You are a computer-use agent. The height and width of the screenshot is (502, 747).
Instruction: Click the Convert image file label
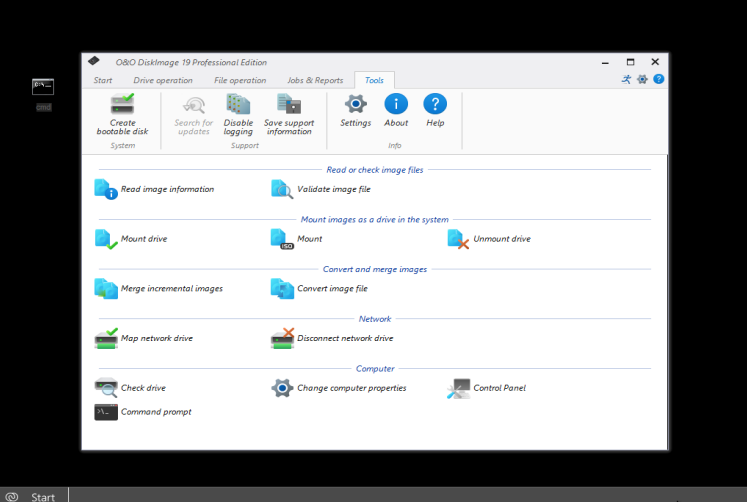(332, 289)
